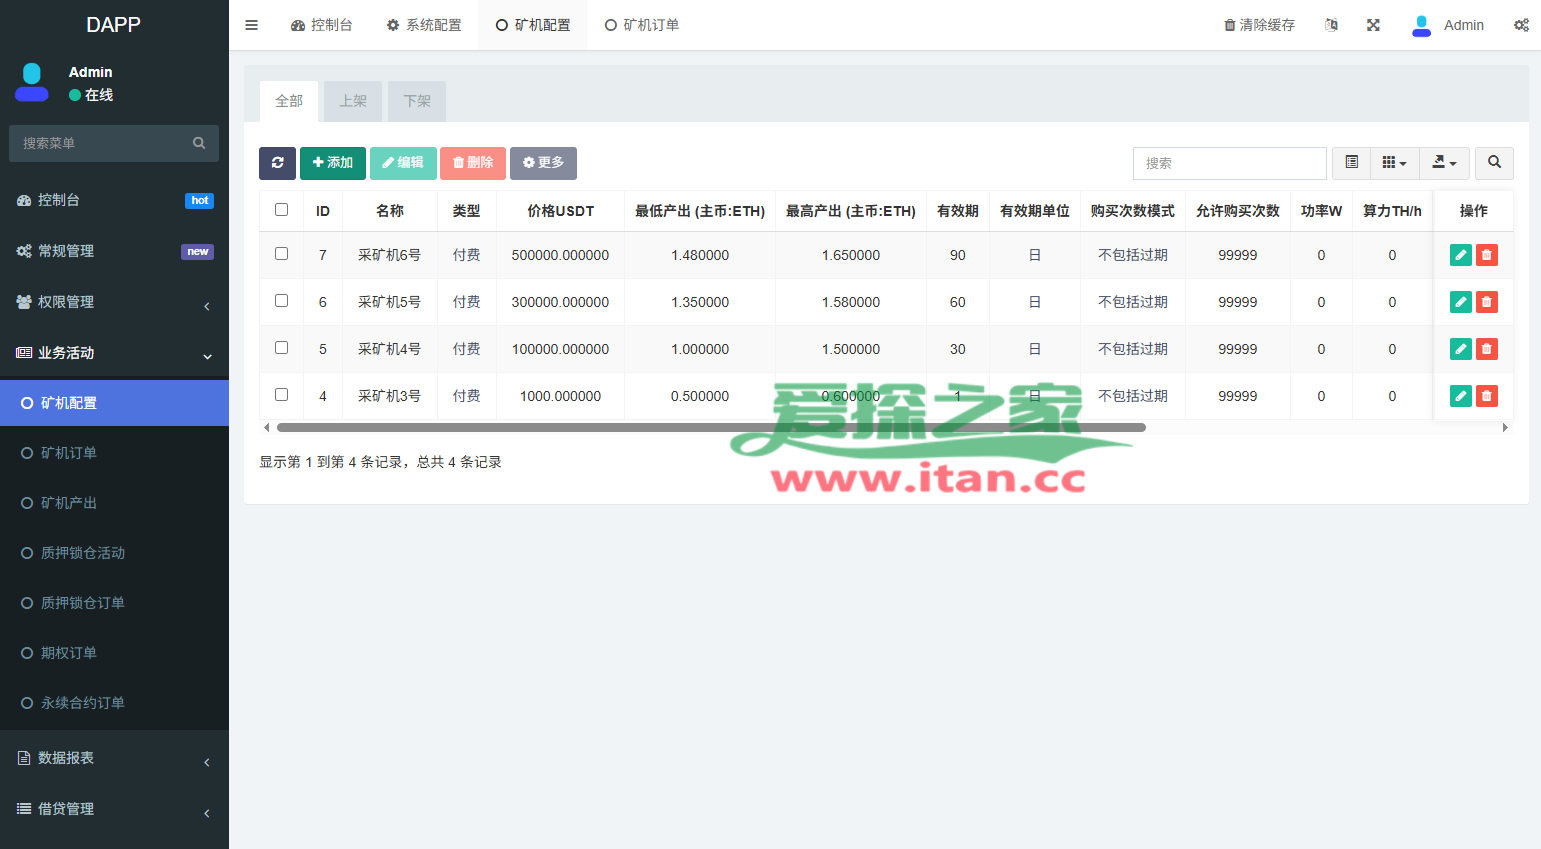Click the 搜索菜单 sidebar search field
The width and height of the screenshot is (1541, 849).
[105, 143]
